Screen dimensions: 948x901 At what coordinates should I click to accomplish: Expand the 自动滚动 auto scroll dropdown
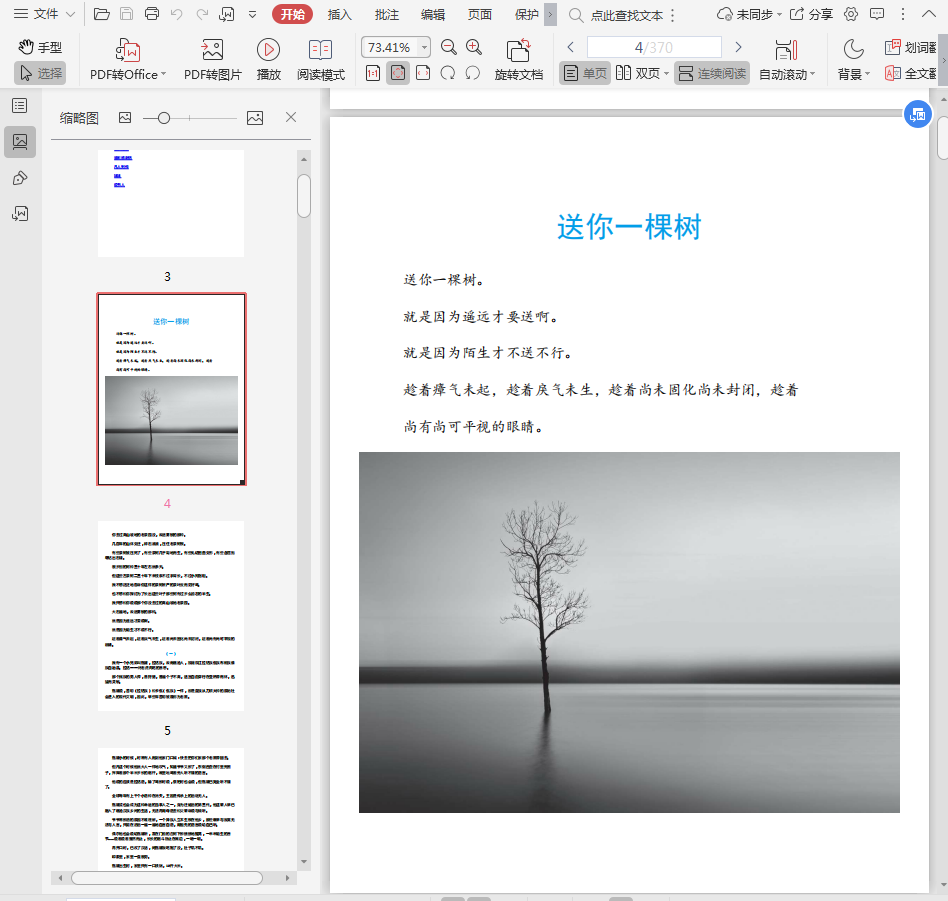coord(812,74)
